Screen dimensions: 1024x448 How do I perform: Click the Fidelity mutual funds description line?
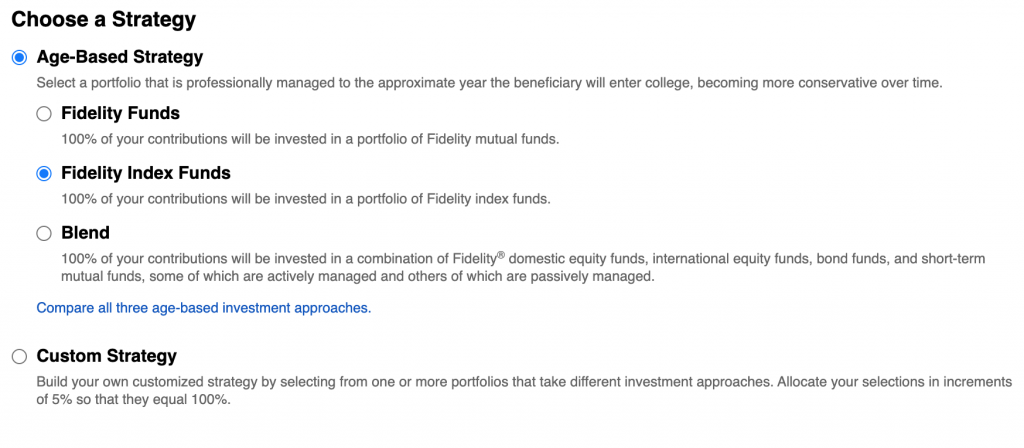tap(310, 139)
